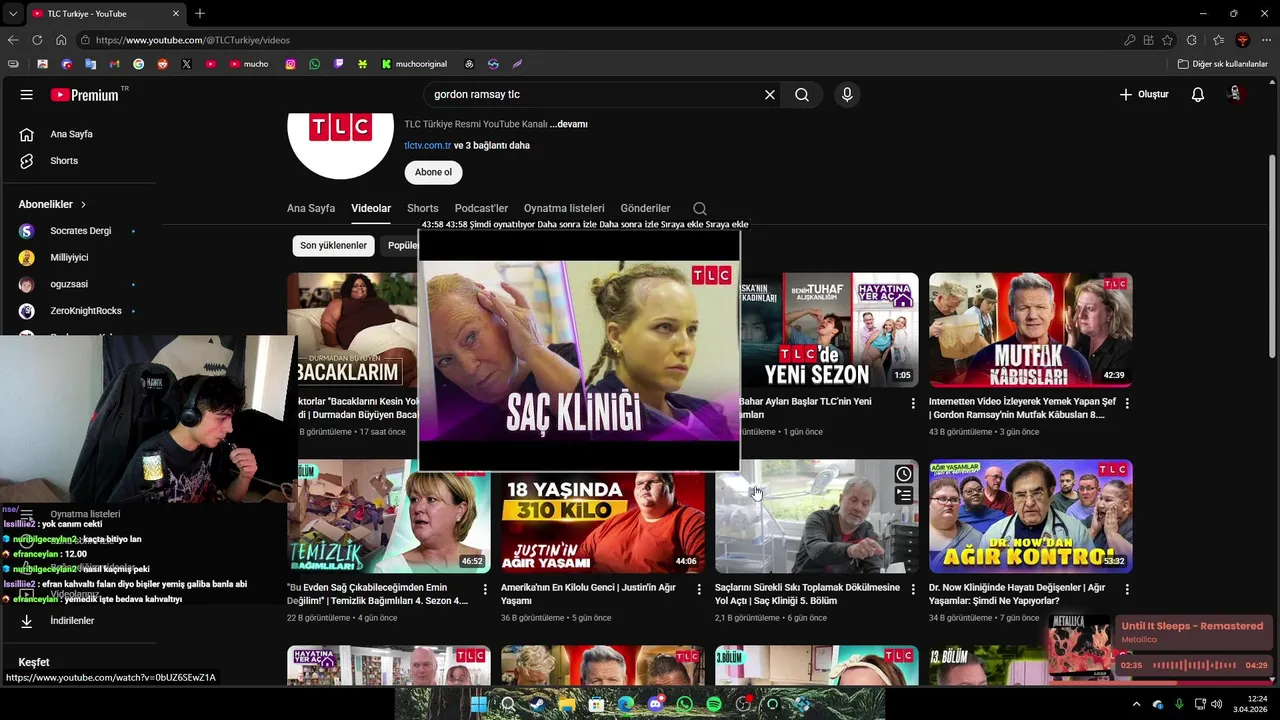Screen dimensions: 1280x720
Task: Click the gordon ramsay tlc search field
Action: point(595,94)
